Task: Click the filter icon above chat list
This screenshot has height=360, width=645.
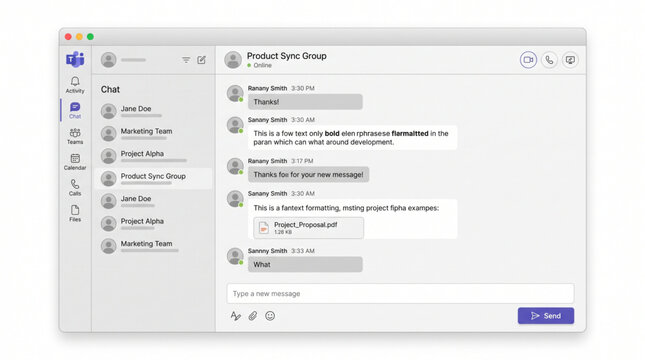Action: (x=186, y=60)
